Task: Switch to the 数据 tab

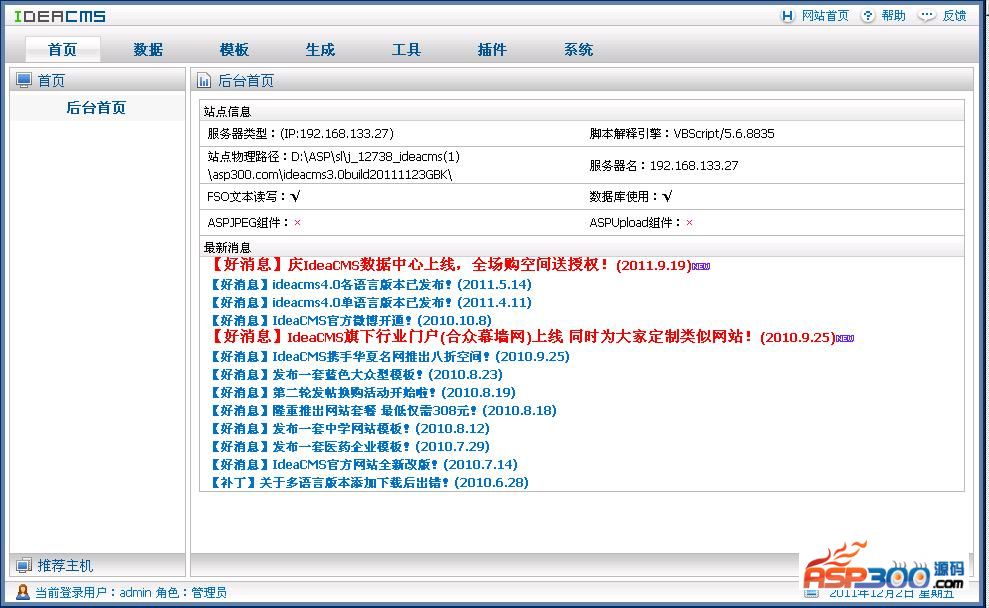Action: [x=148, y=49]
